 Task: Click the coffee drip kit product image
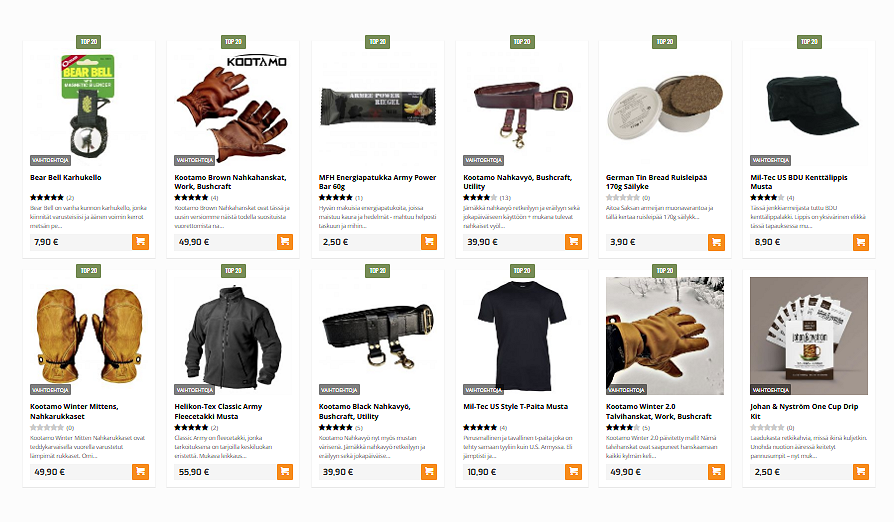(809, 336)
